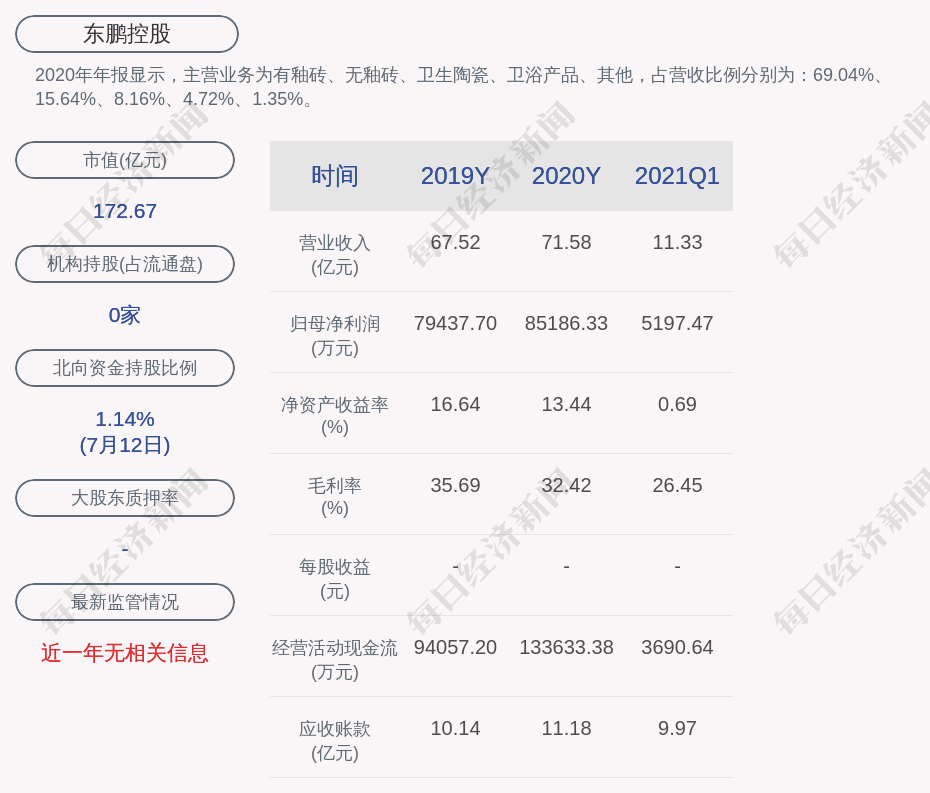This screenshot has height=793, width=930.
Task: Select the 1.14% northbound holding value
Action: pos(125,419)
